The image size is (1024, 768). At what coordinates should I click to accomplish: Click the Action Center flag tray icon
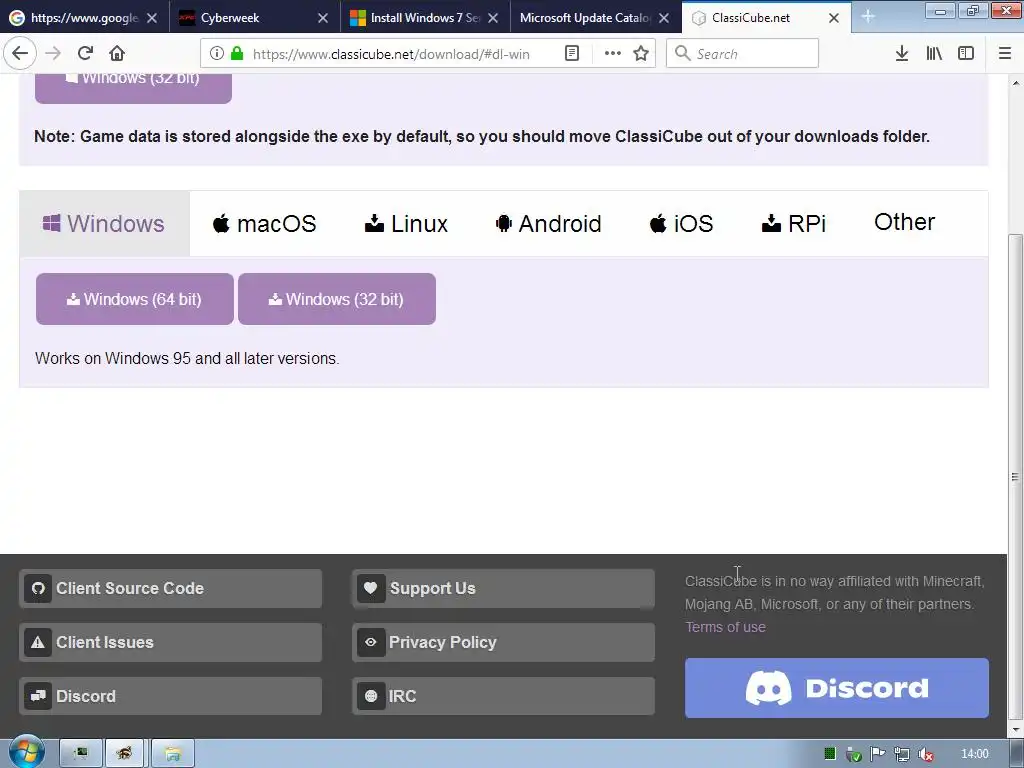pyautogui.click(x=878, y=754)
